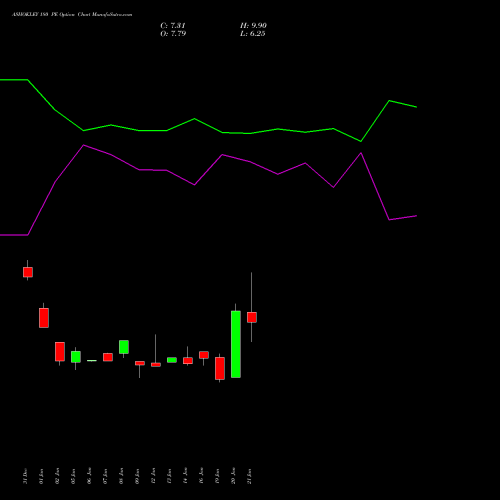Viewport: 500px width, 500px height.
Task: Click the '01 Jan' date axis label
Action: click(x=41, y=476)
